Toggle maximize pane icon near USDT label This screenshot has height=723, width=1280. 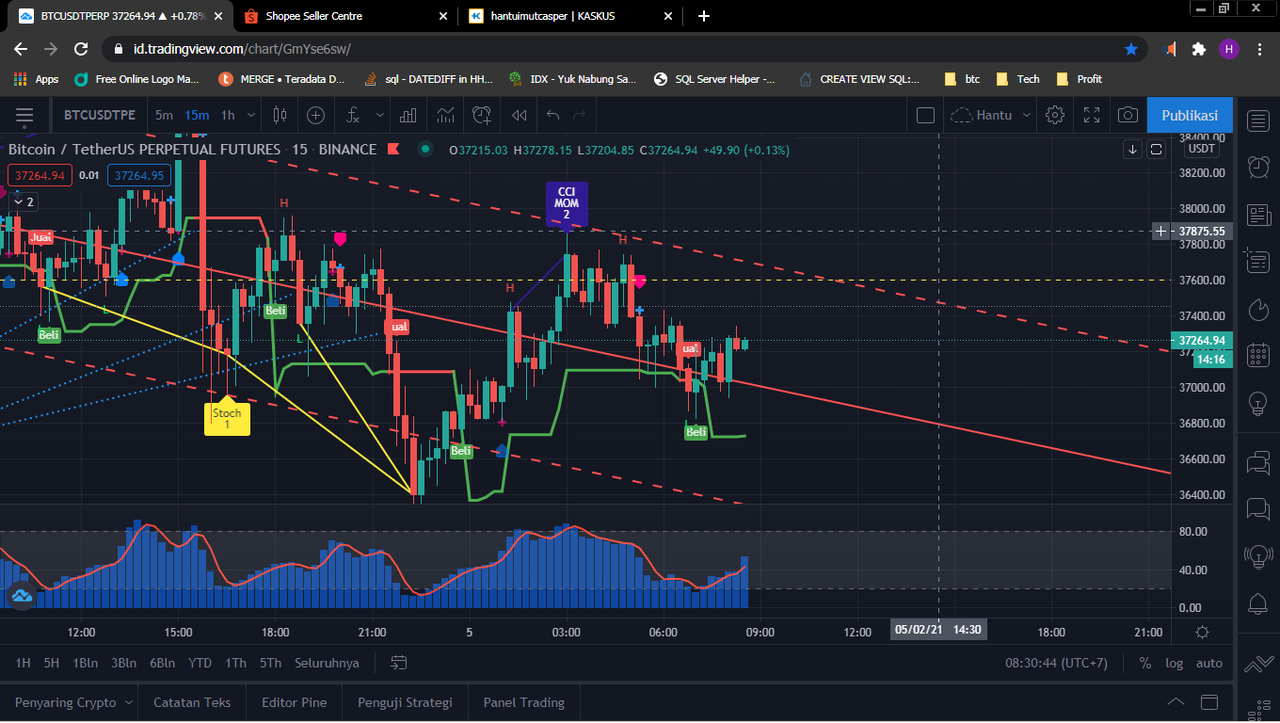tap(1156, 149)
